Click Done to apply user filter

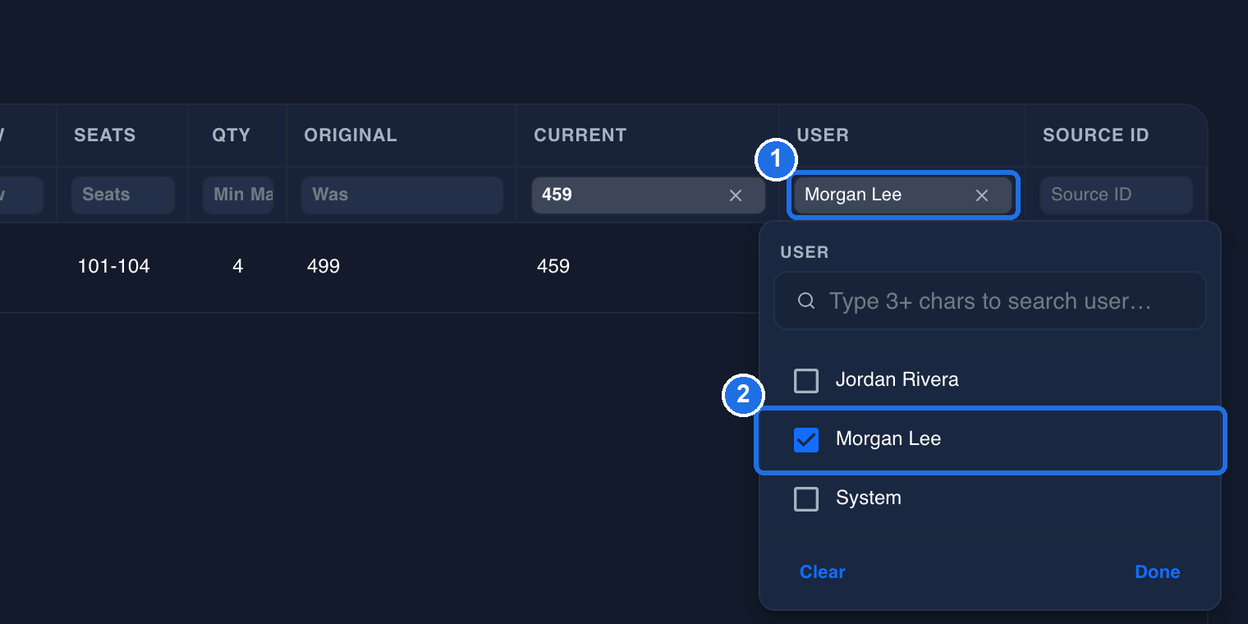(1157, 572)
